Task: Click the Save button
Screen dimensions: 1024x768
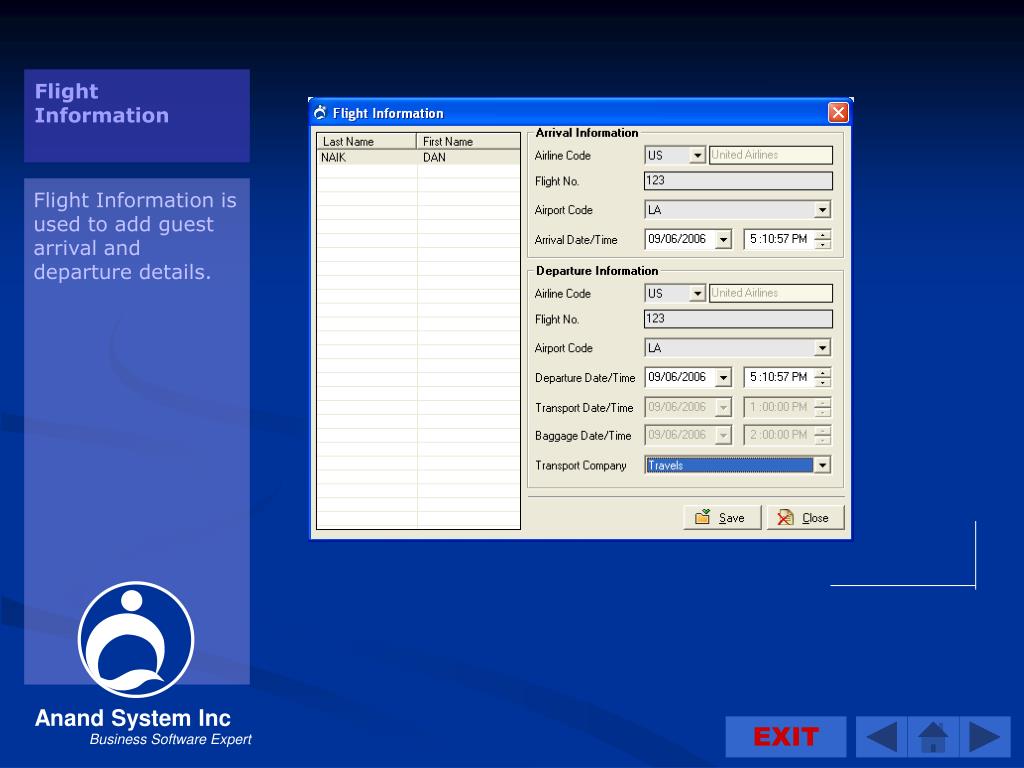Action: 722,518
